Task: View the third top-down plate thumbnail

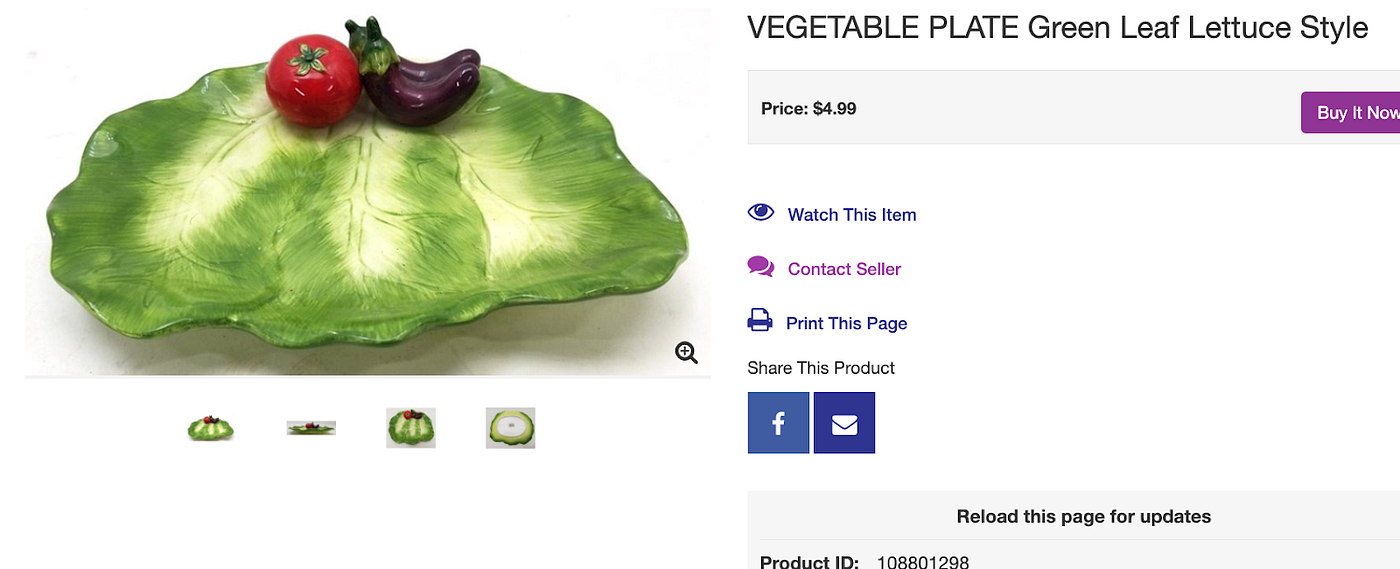Action: pyautogui.click(x=411, y=428)
